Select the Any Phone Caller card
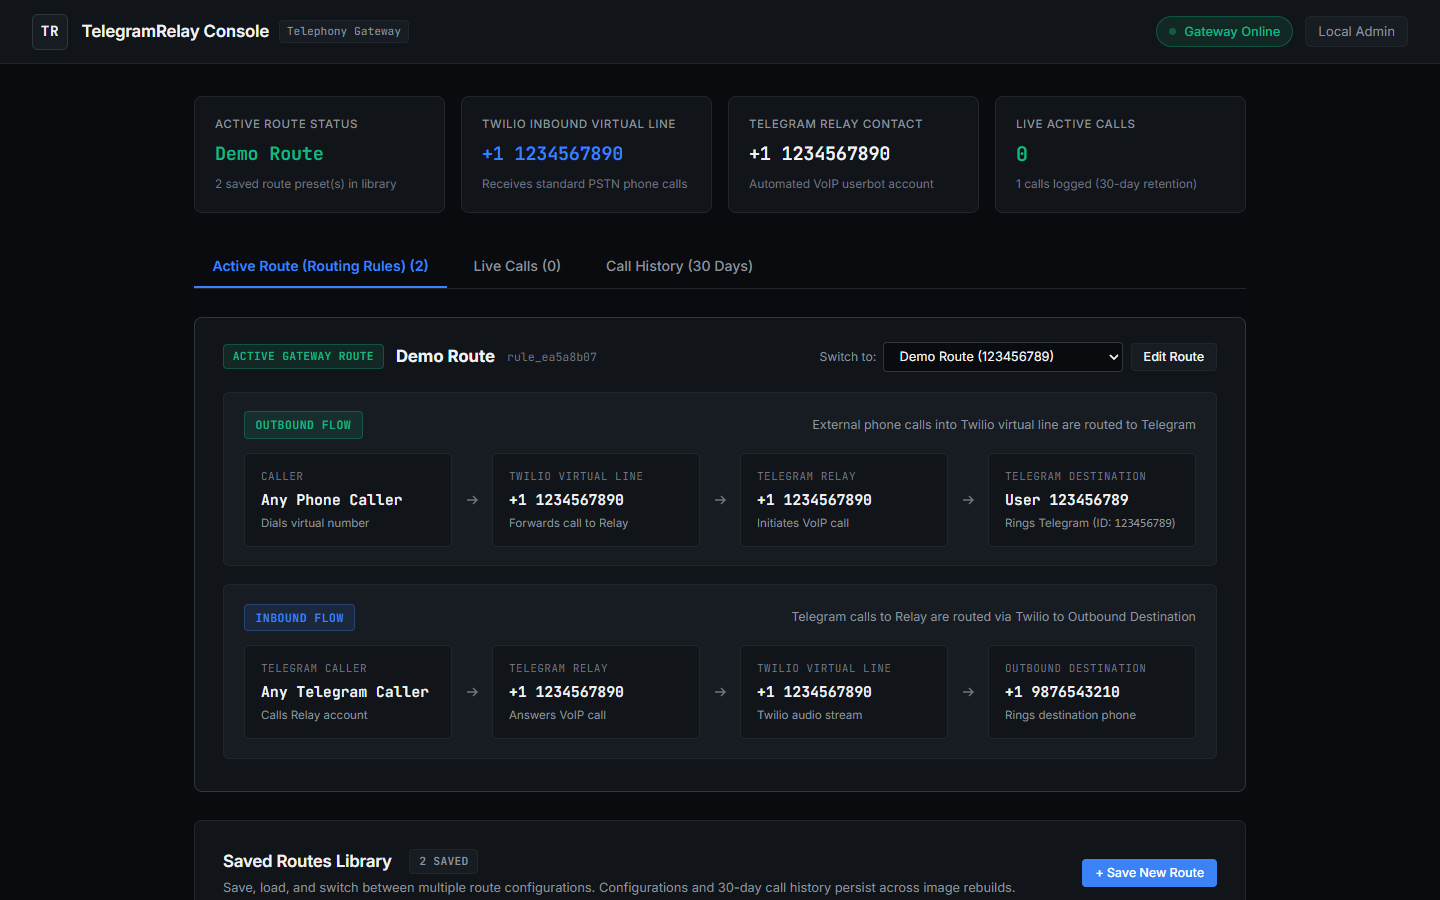The height and width of the screenshot is (900, 1440). click(x=348, y=500)
